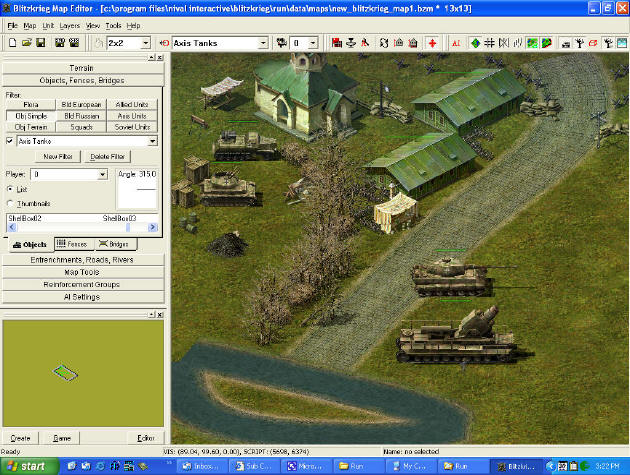Open the Windows start button
The height and width of the screenshot is (475, 630).
(x=29, y=466)
